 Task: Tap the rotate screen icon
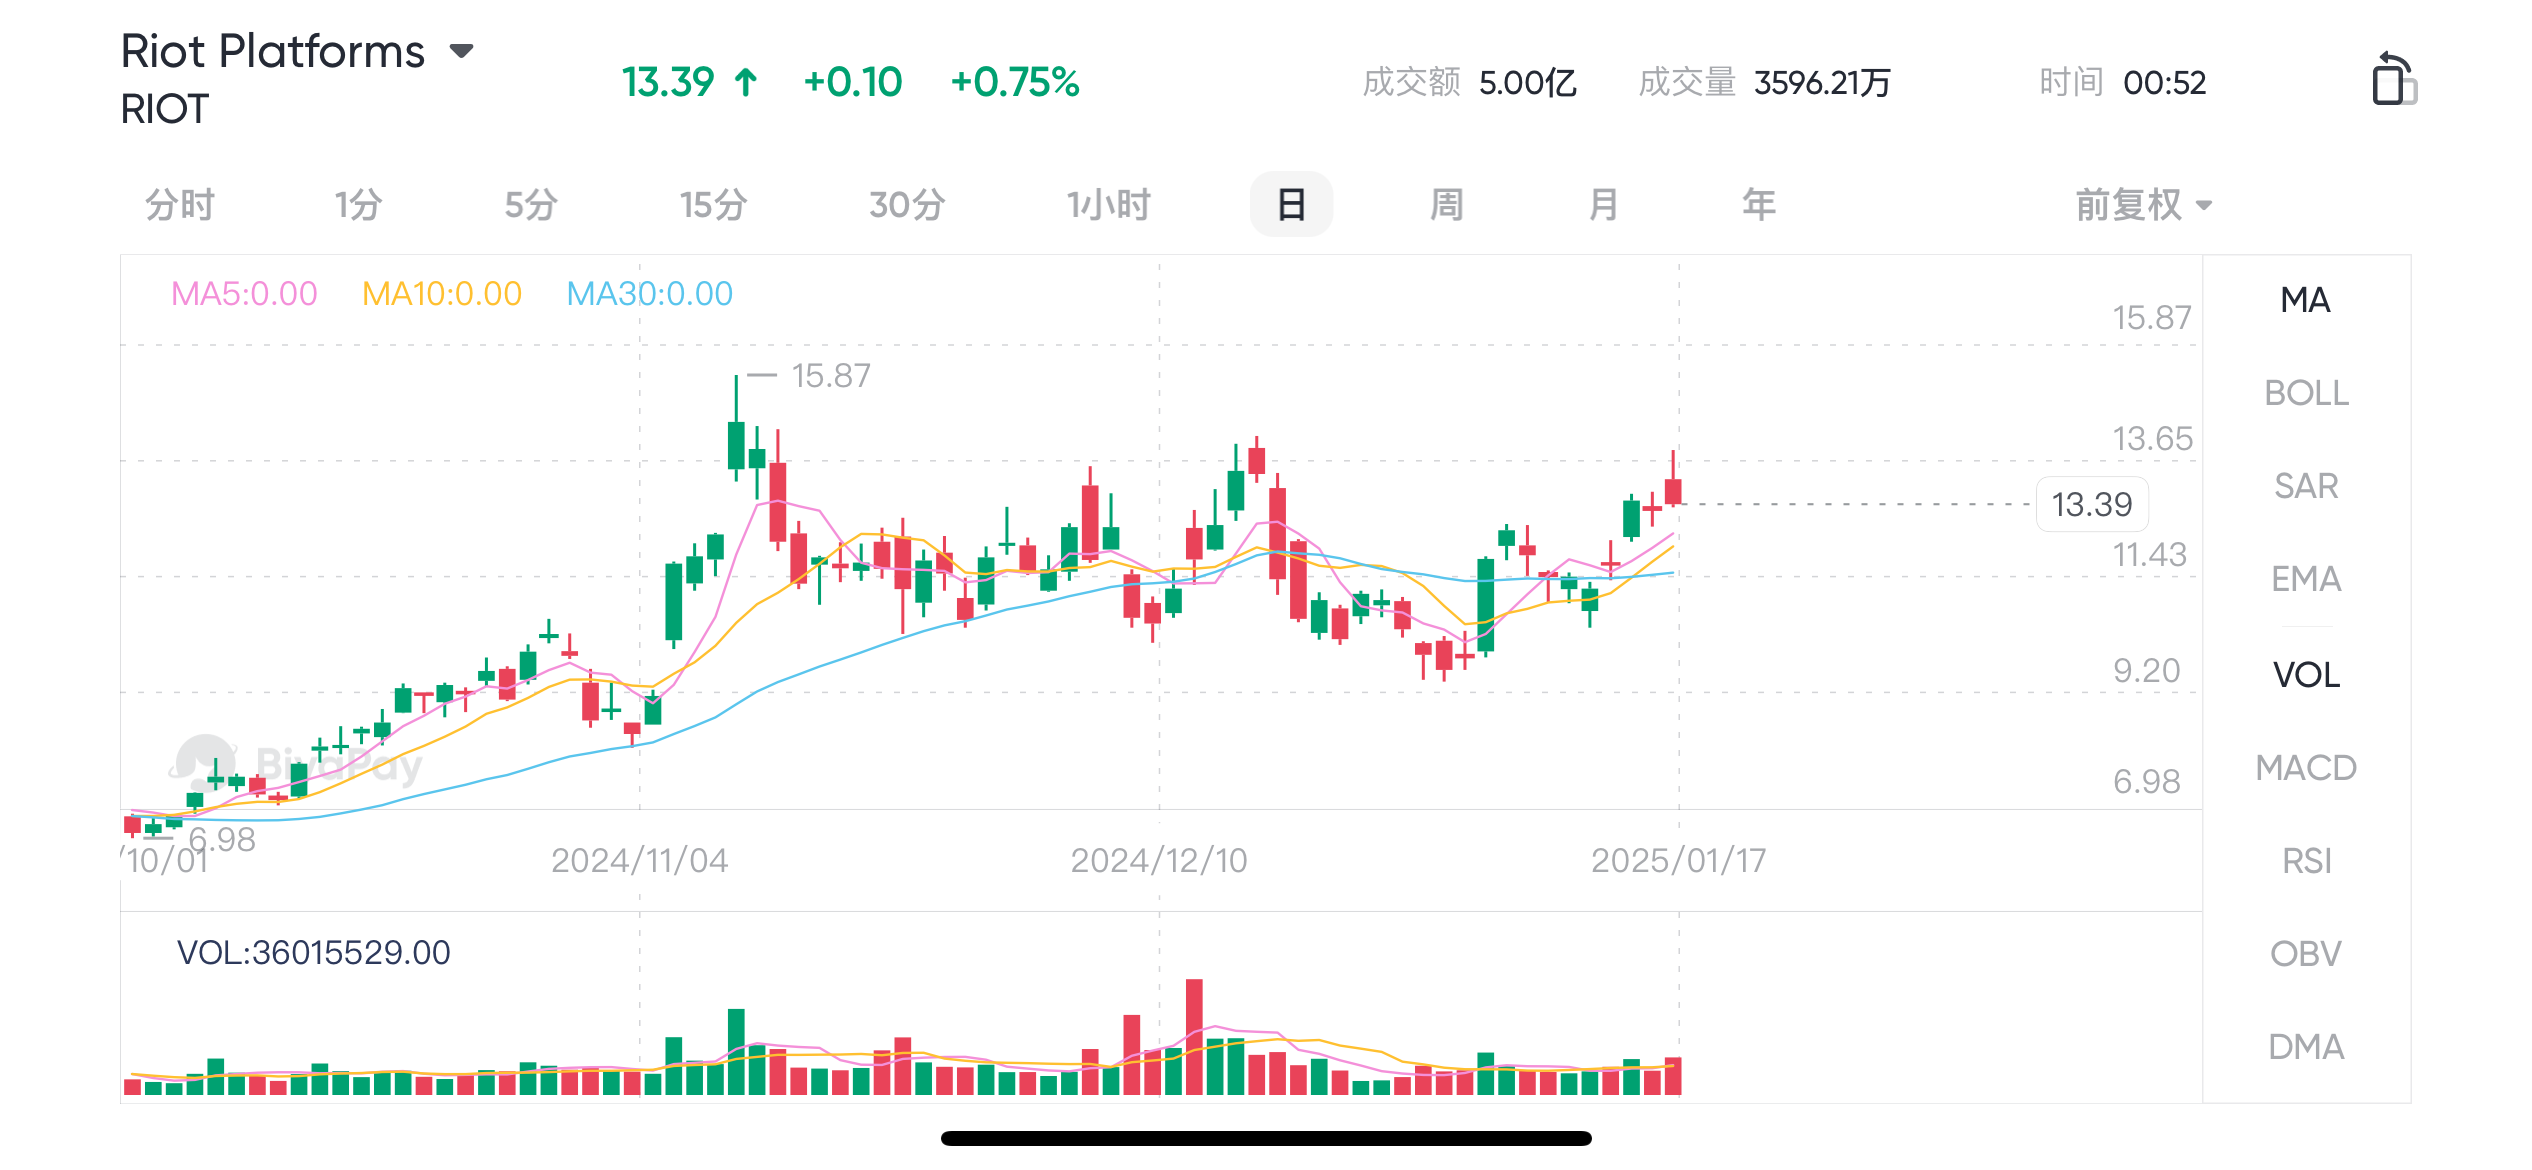(2393, 80)
